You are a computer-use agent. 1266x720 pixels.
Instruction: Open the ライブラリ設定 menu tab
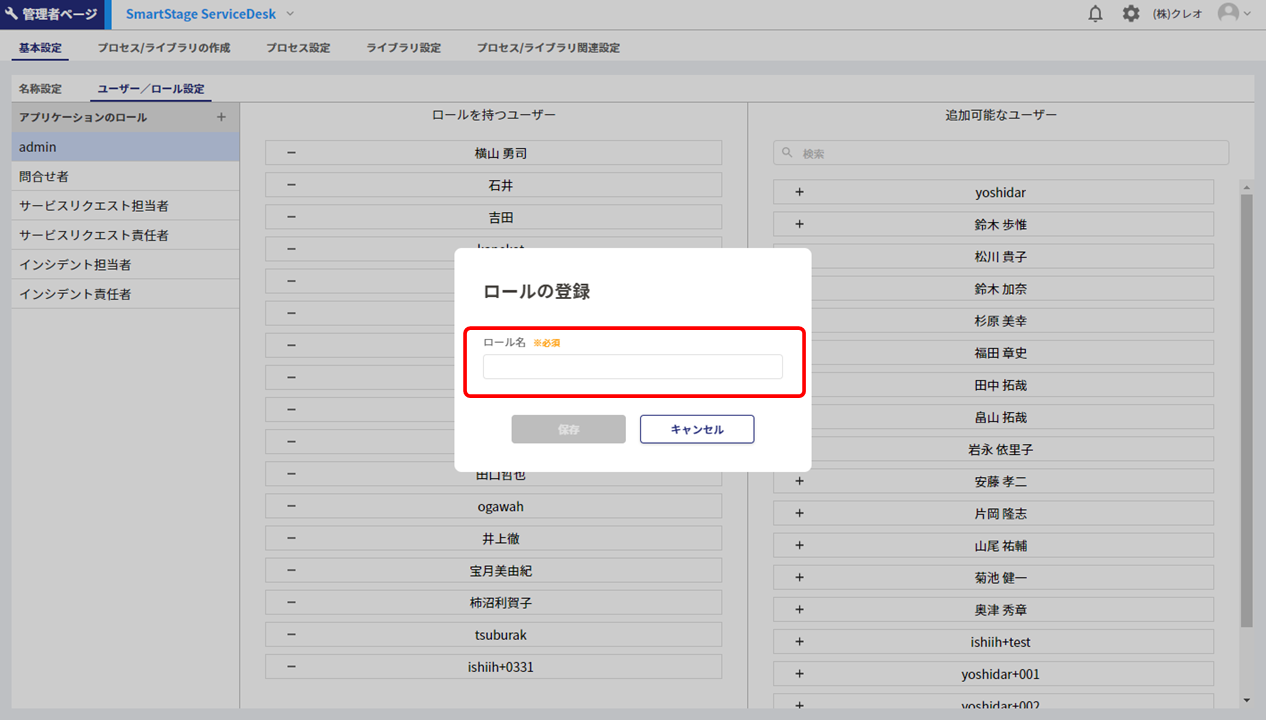click(403, 48)
